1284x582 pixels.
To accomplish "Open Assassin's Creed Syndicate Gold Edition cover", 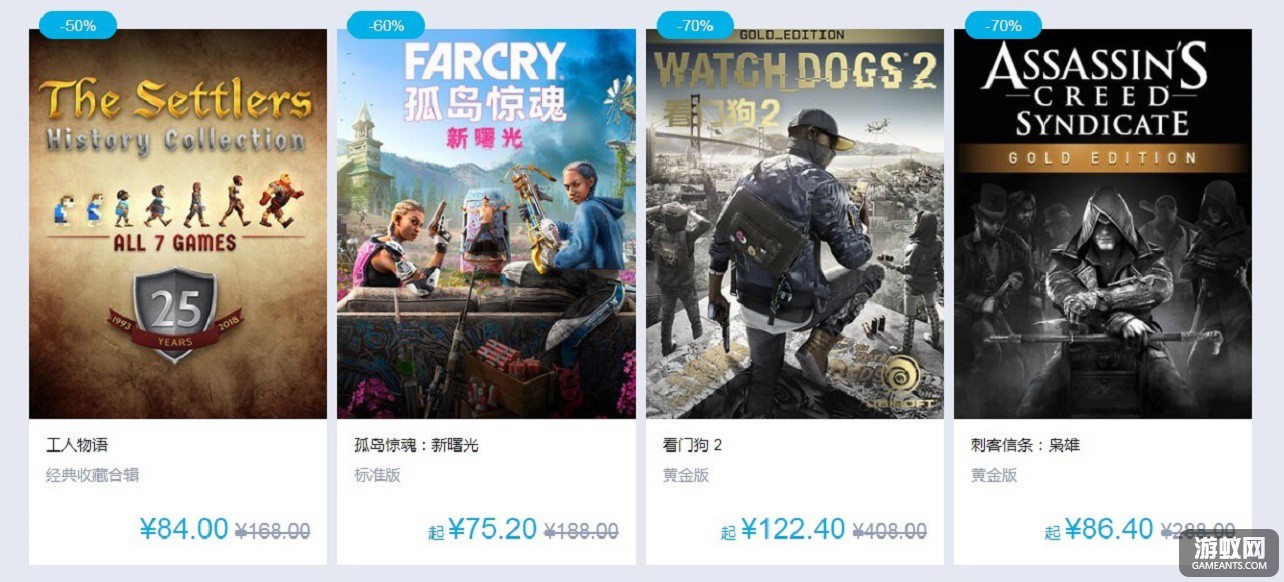I will point(1103,223).
